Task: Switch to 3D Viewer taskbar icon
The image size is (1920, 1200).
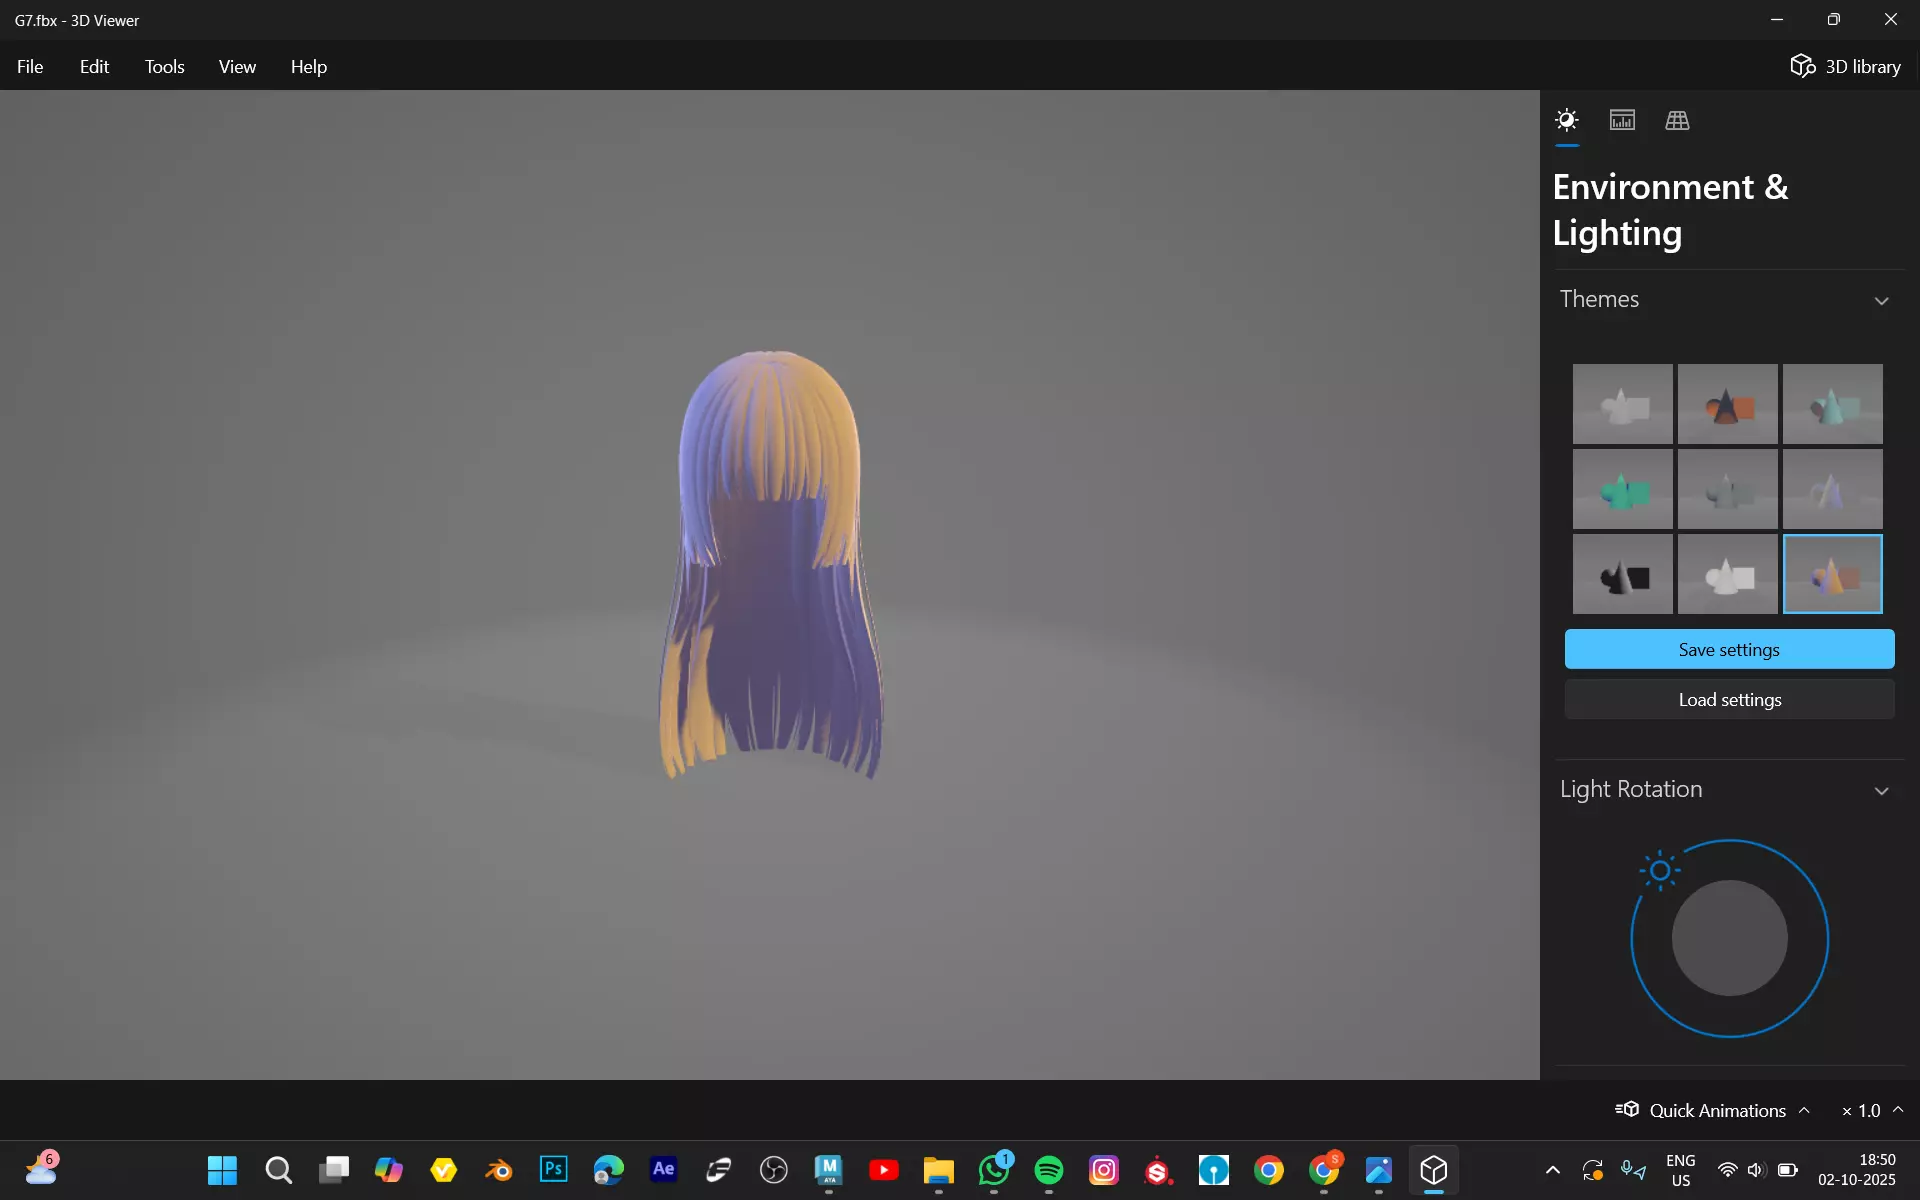Action: [x=1434, y=1170]
